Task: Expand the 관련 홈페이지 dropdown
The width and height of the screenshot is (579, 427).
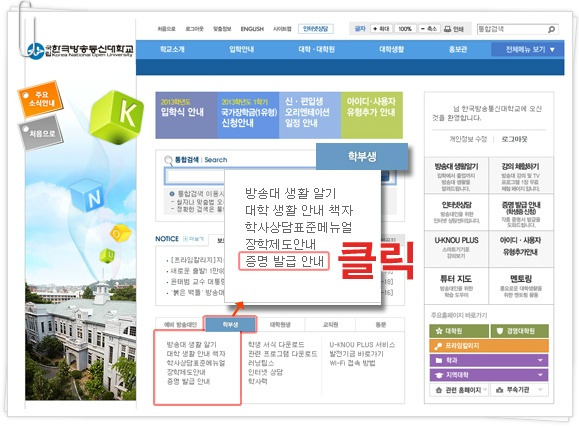Action: [459, 390]
